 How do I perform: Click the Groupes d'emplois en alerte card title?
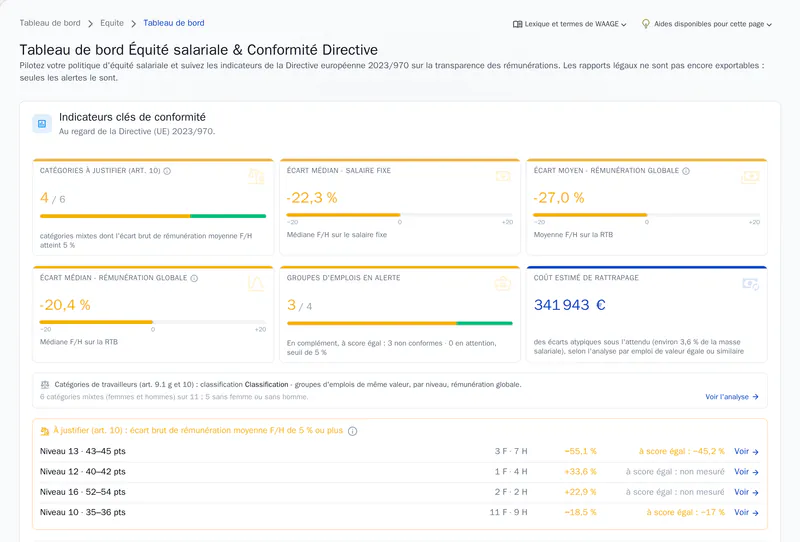(x=343, y=278)
